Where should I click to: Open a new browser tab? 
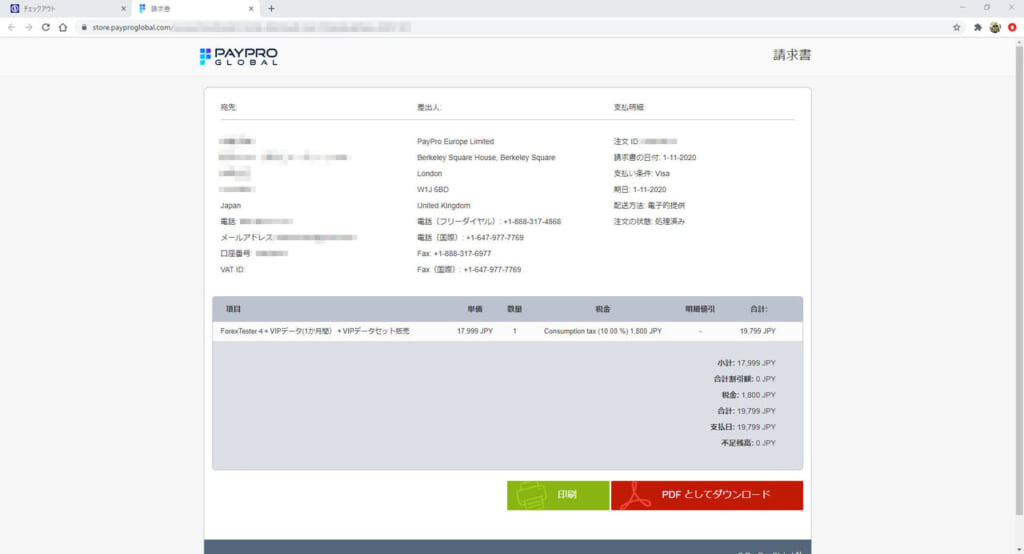(x=271, y=8)
